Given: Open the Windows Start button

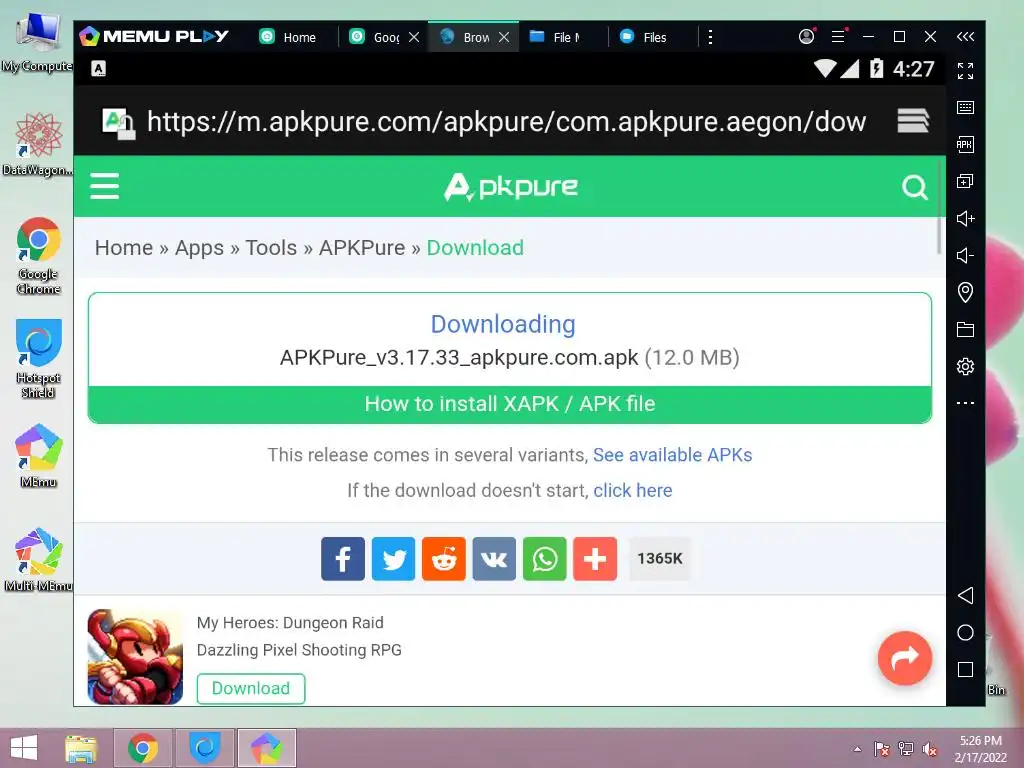Looking at the screenshot, I should [x=24, y=748].
